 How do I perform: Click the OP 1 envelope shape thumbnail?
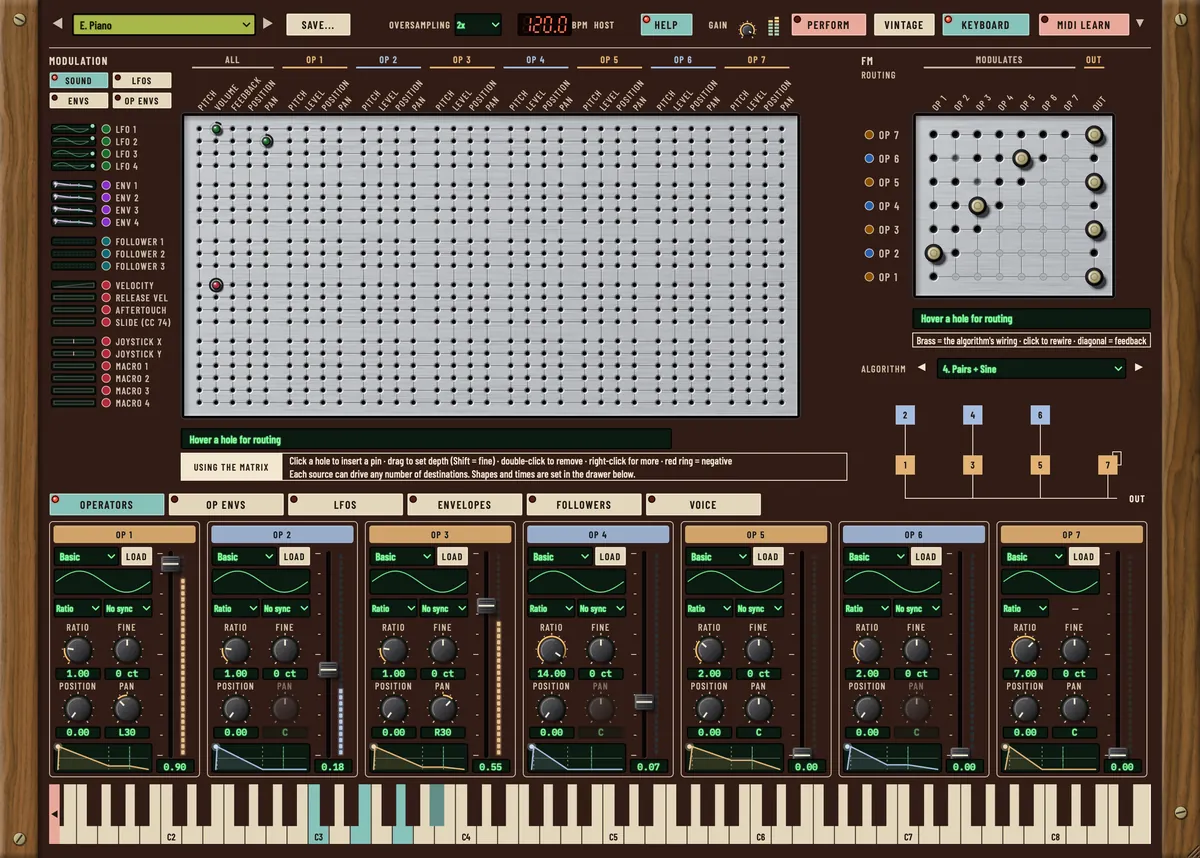104,759
